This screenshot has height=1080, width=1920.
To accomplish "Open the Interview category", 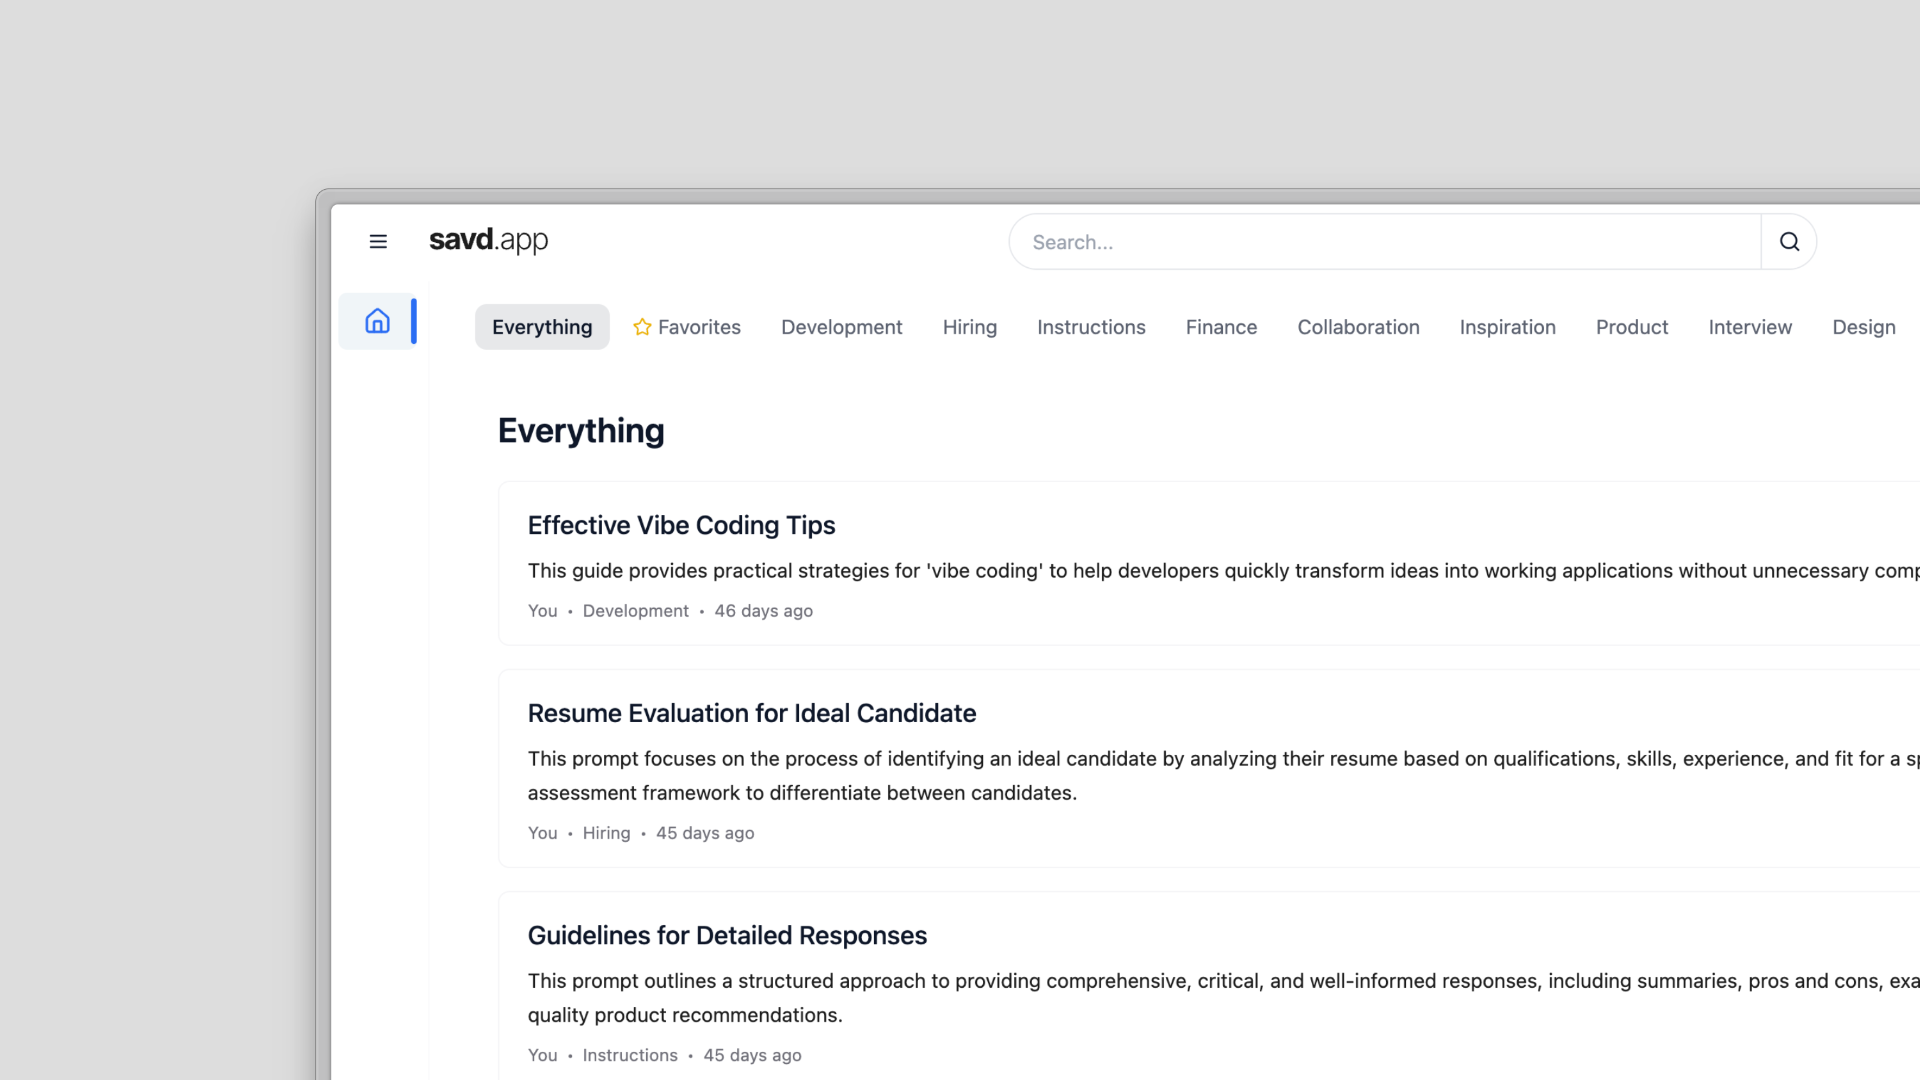I will click(x=1750, y=327).
